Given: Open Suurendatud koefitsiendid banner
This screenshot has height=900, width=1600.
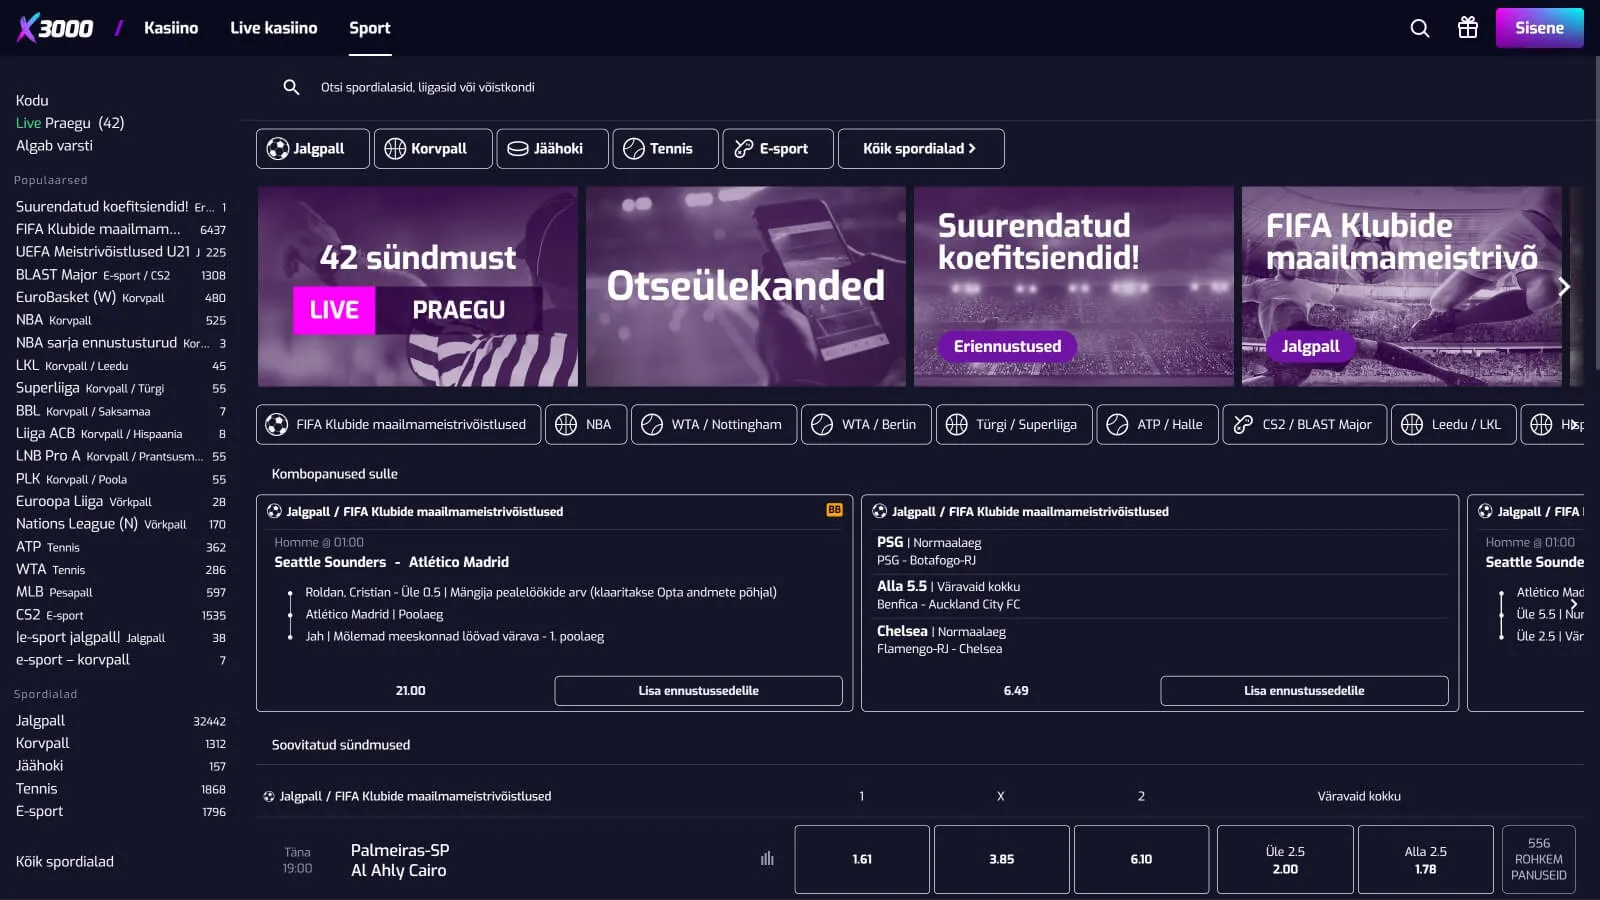Looking at the screenshot, I should click(1074, 286).
